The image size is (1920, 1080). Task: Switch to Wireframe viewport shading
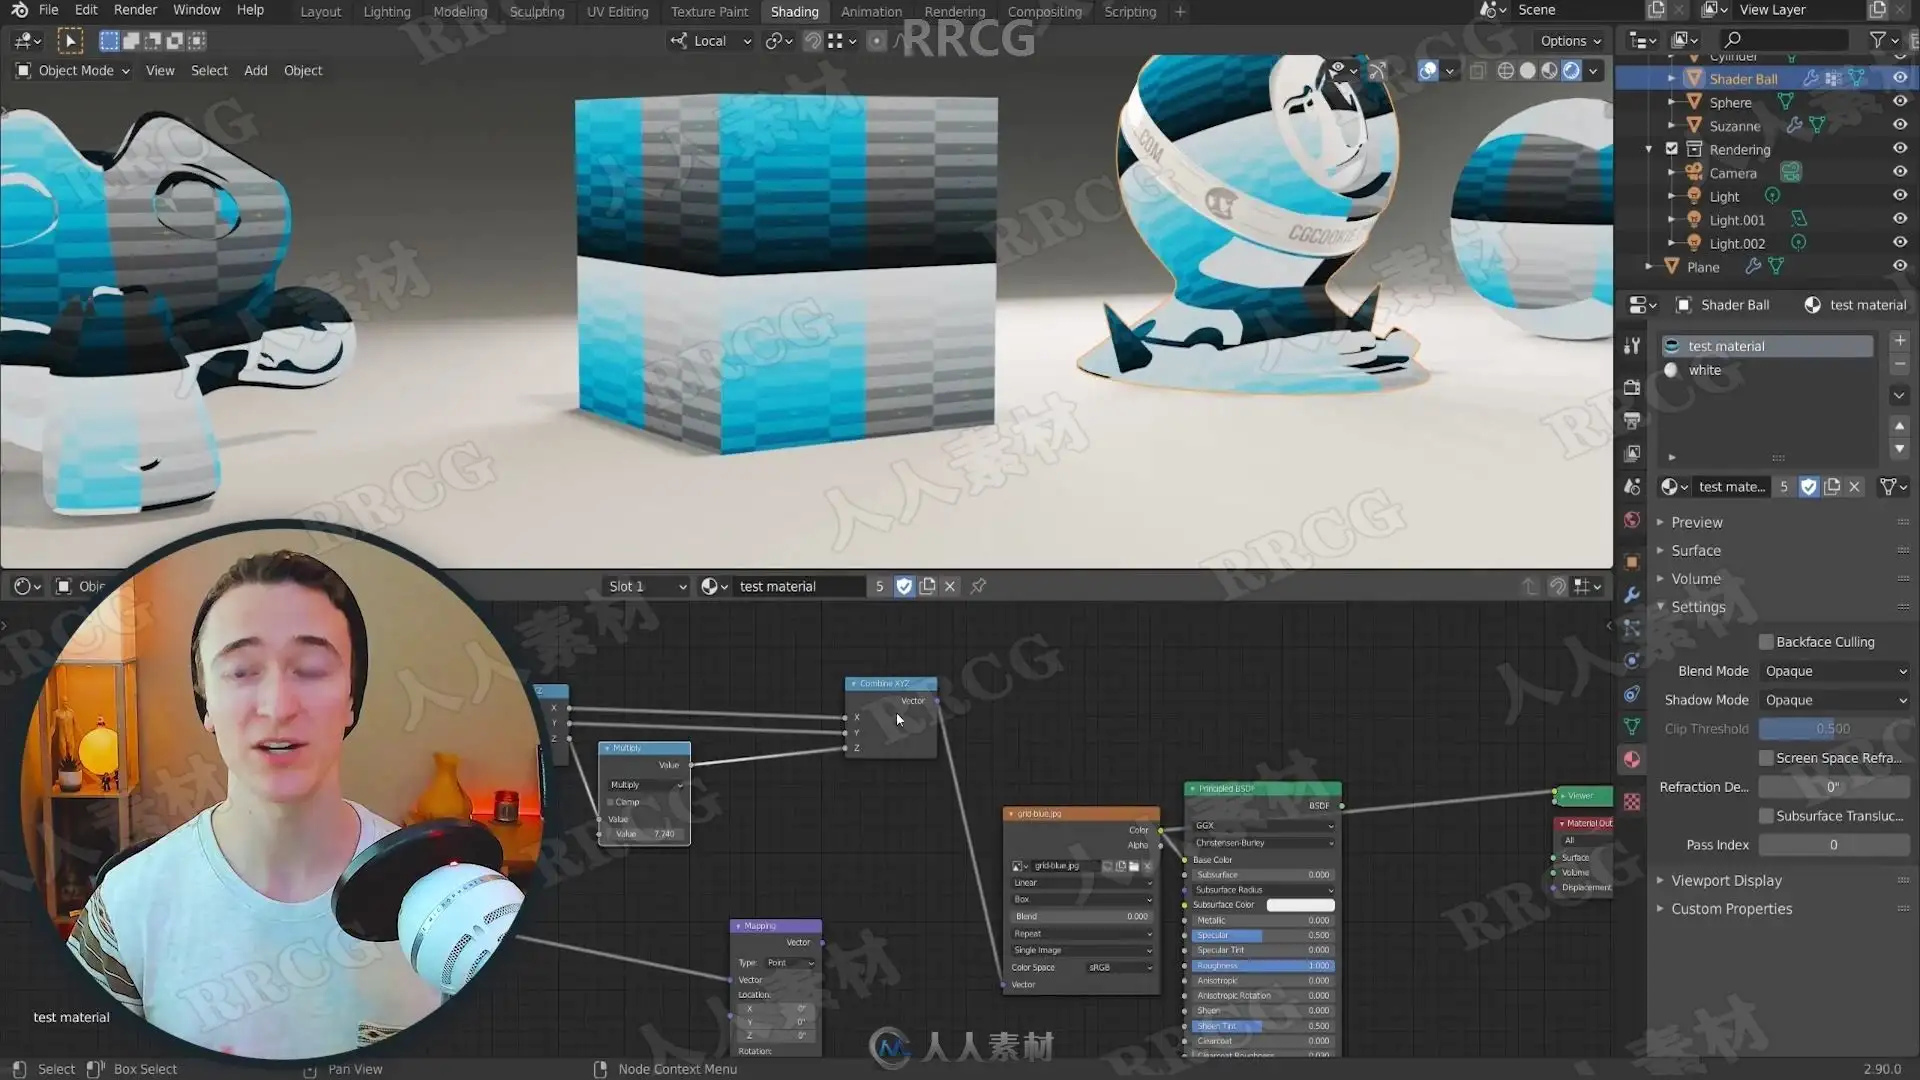[1505, 70]
